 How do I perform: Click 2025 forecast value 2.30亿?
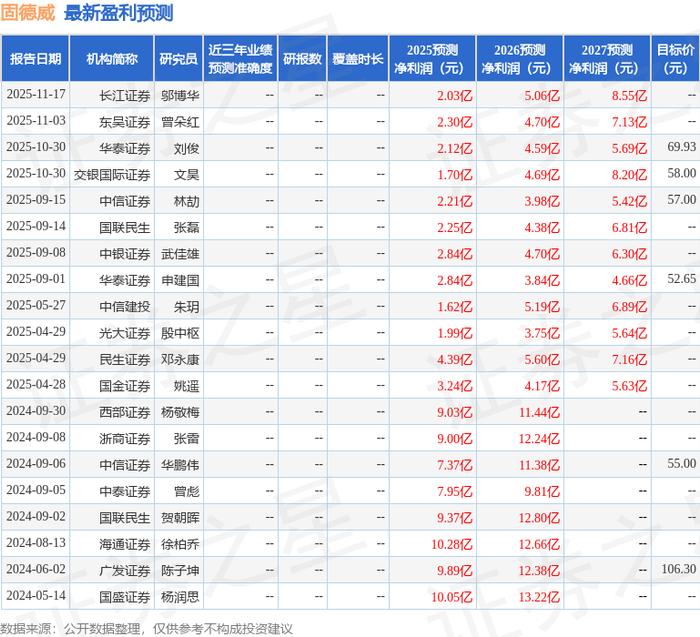tap(454, 122)
